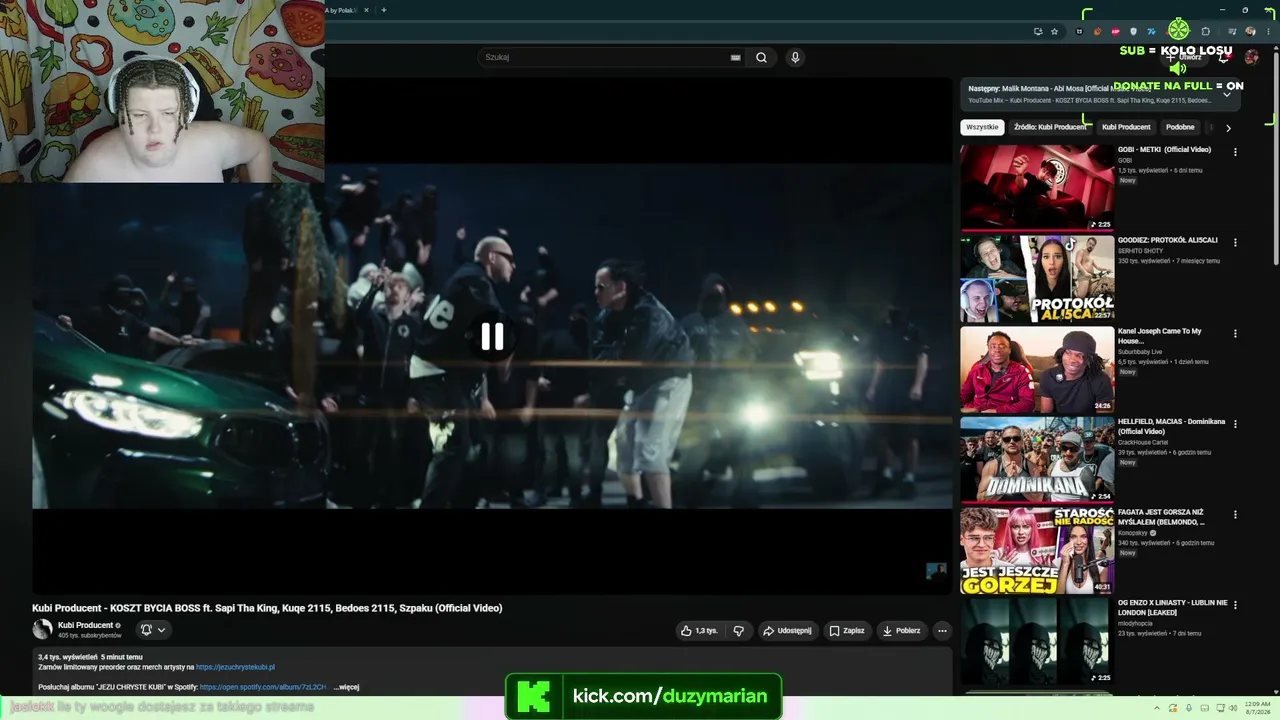Click the orange extension icon in the toolbar
The image size is (1280, 720).
[1097, 31]
